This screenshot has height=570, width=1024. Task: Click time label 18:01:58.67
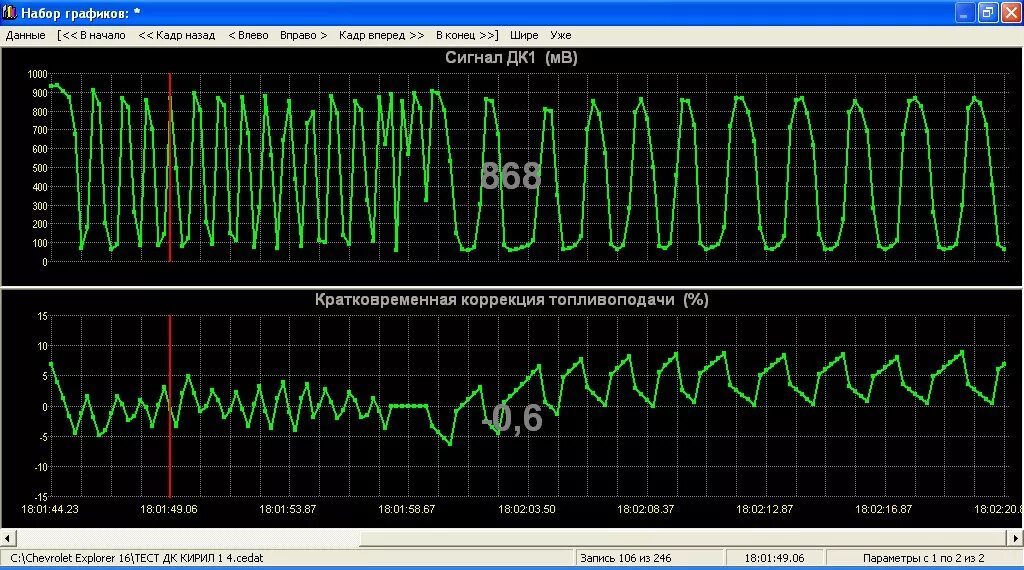(x=406, y=509)
